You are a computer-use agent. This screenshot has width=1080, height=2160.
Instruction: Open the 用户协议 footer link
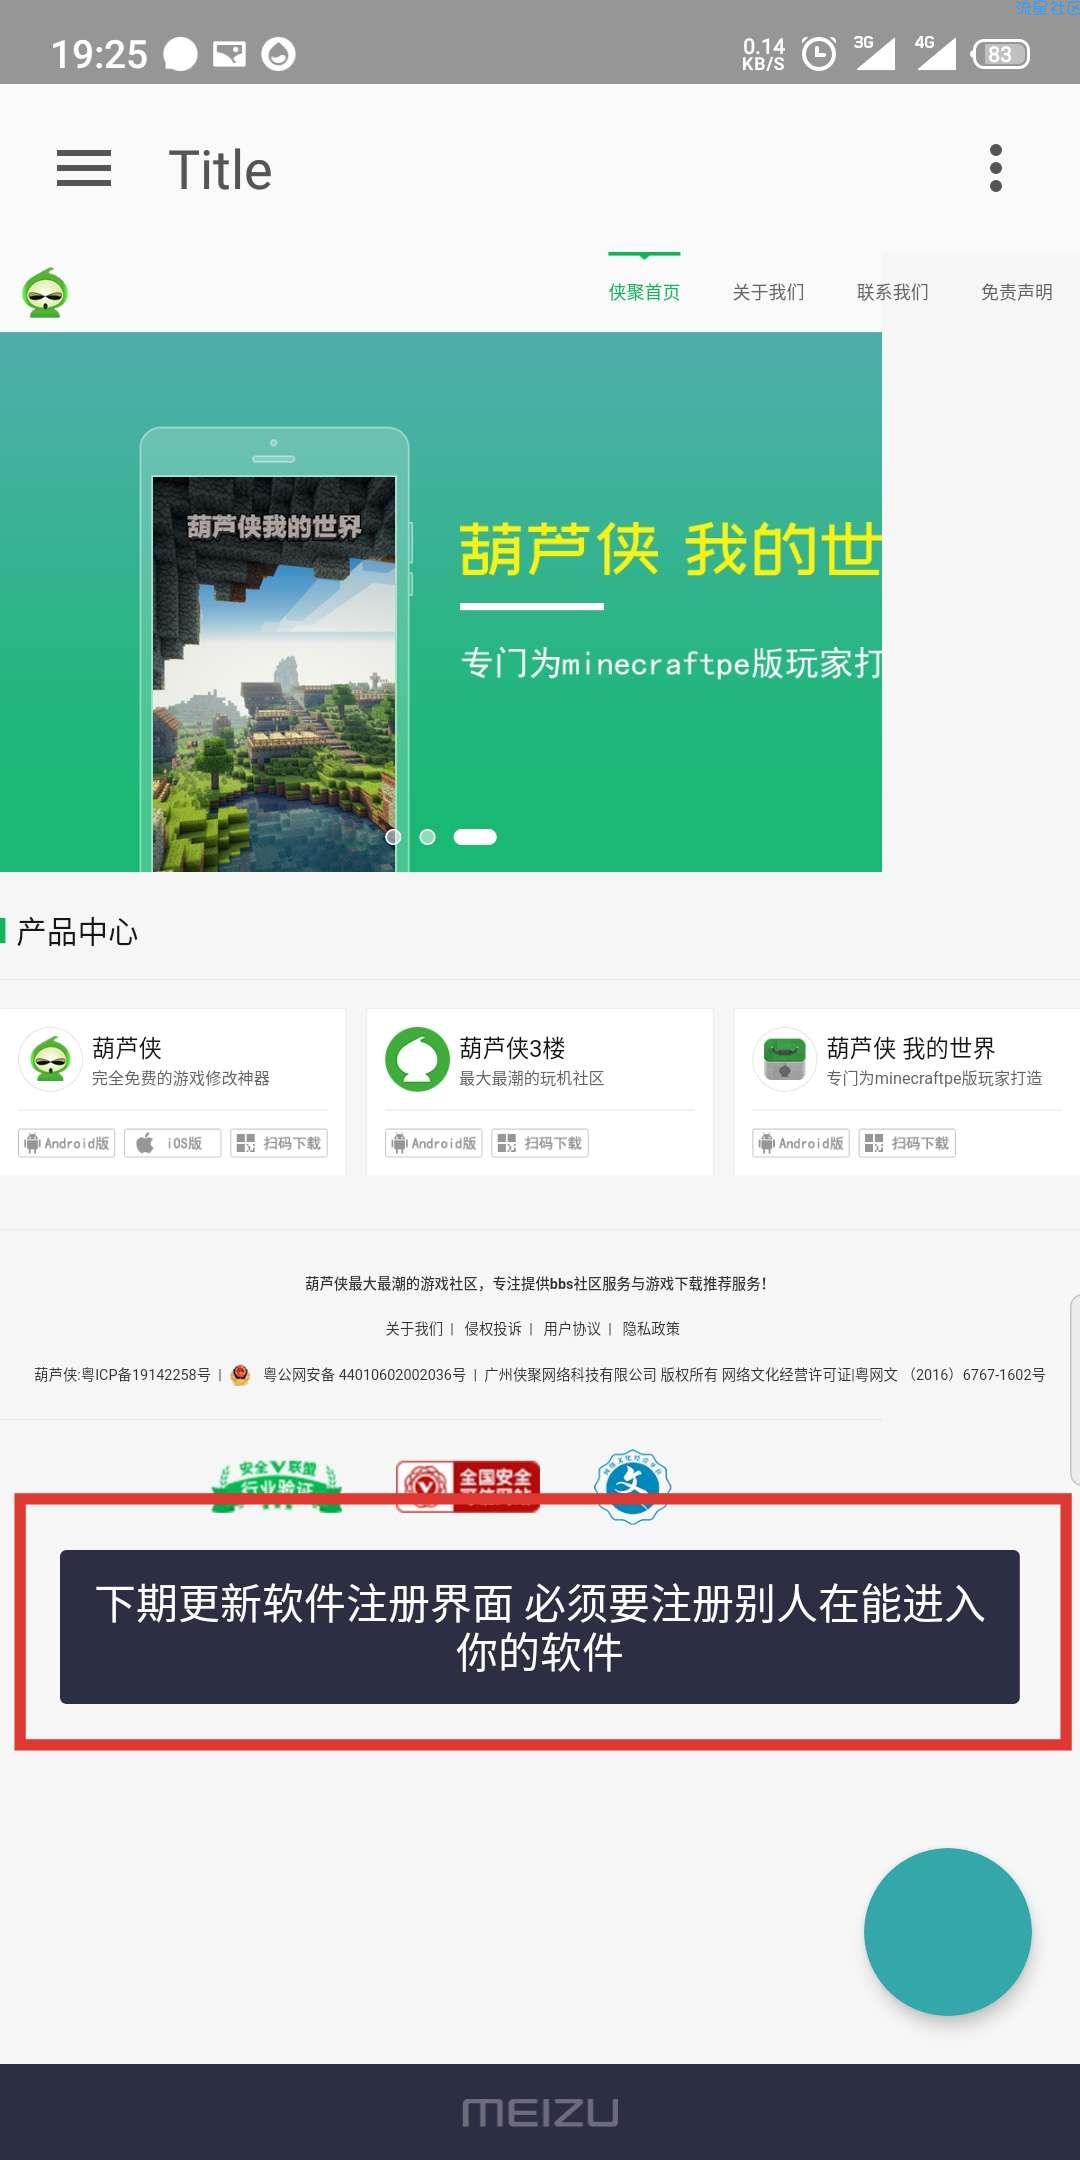[x=572, y=1329]
